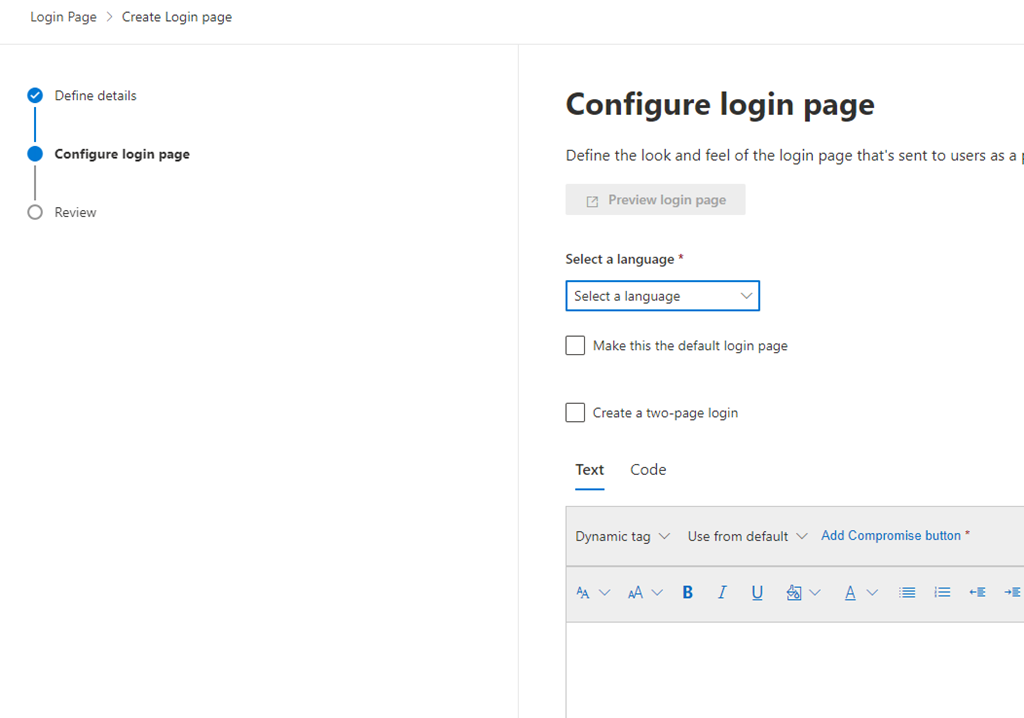Go to completed Define details step
Viewport: 1024px width, 718px height.
click(x=95, y=96)
